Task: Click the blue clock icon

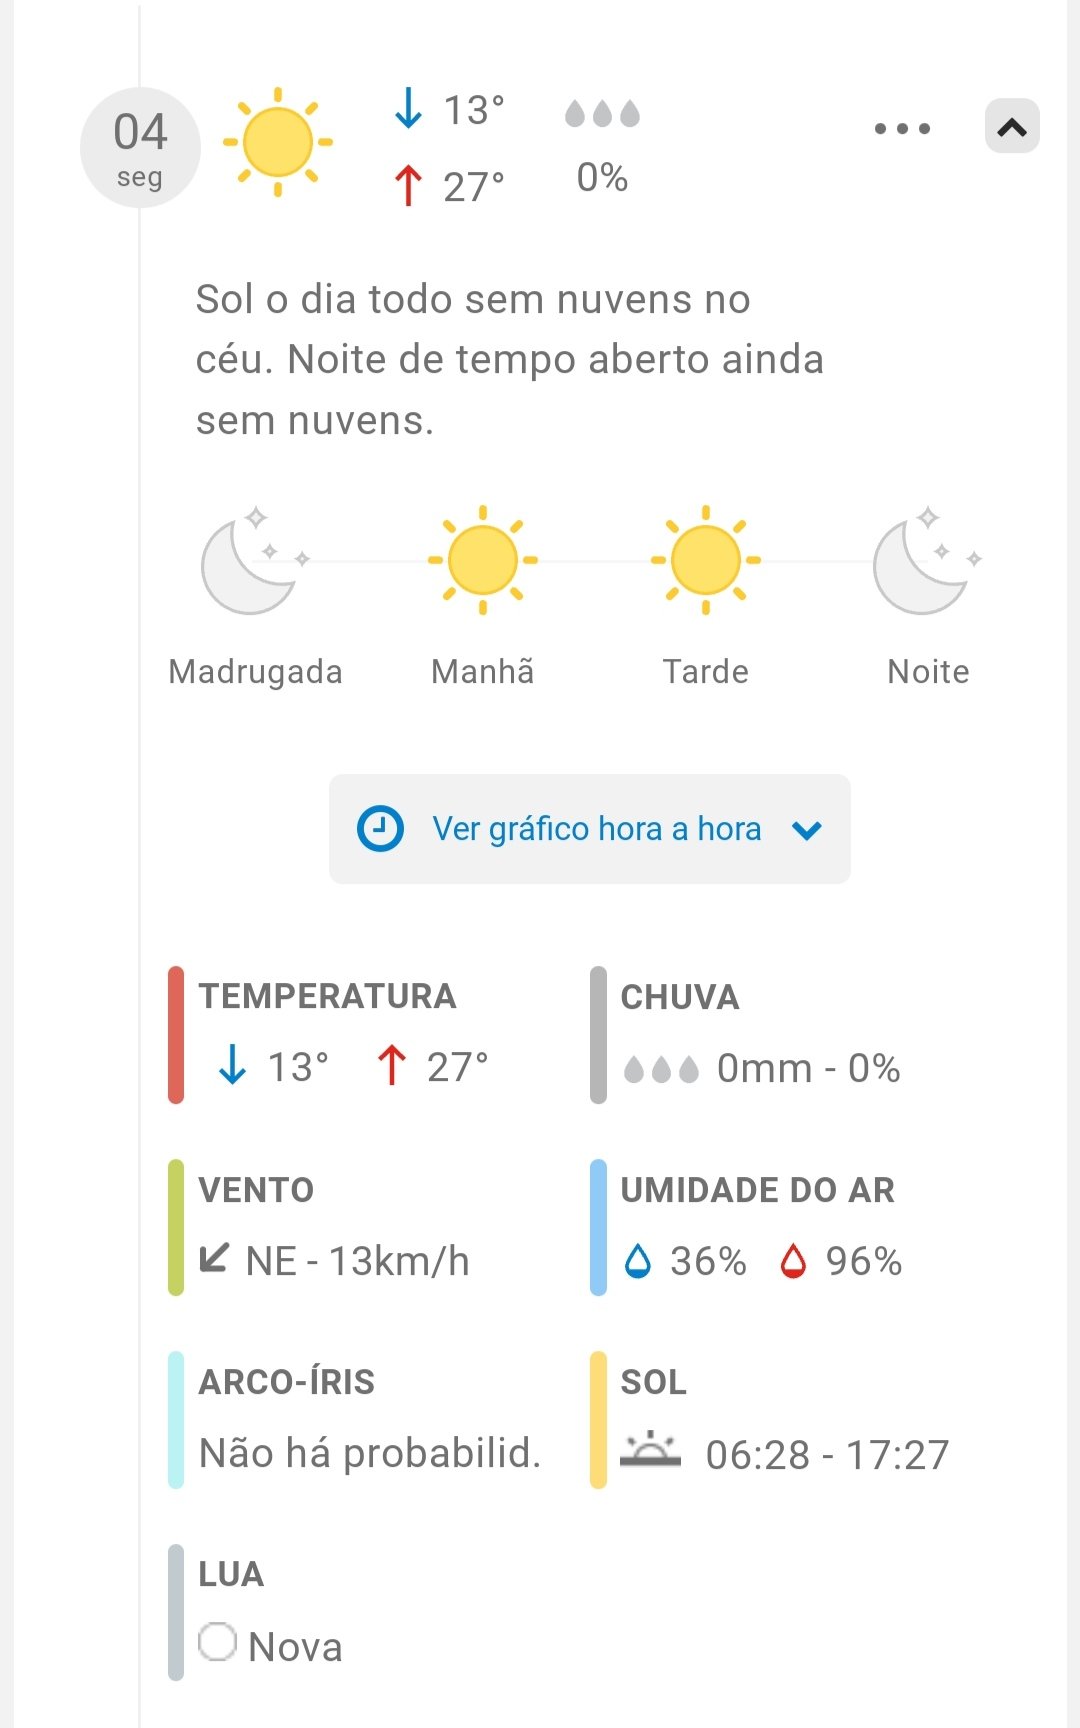Action: click(381, 829)
